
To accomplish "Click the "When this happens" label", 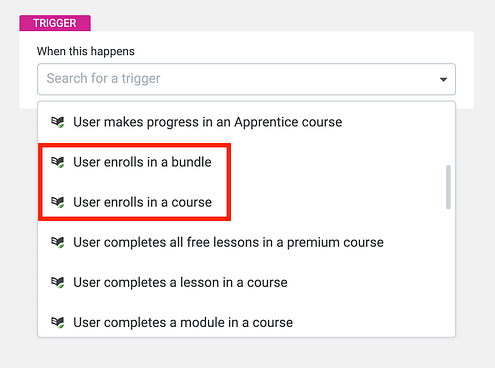I will coord(86,51).
